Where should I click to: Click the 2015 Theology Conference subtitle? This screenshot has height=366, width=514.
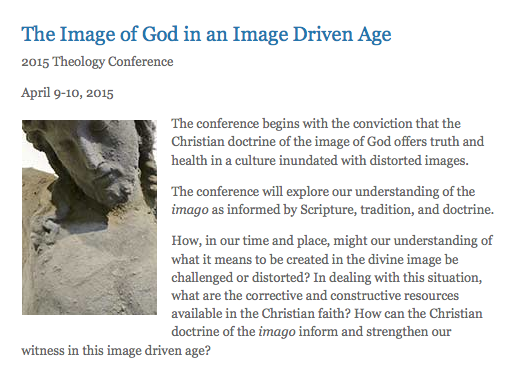tap(97, 62)
